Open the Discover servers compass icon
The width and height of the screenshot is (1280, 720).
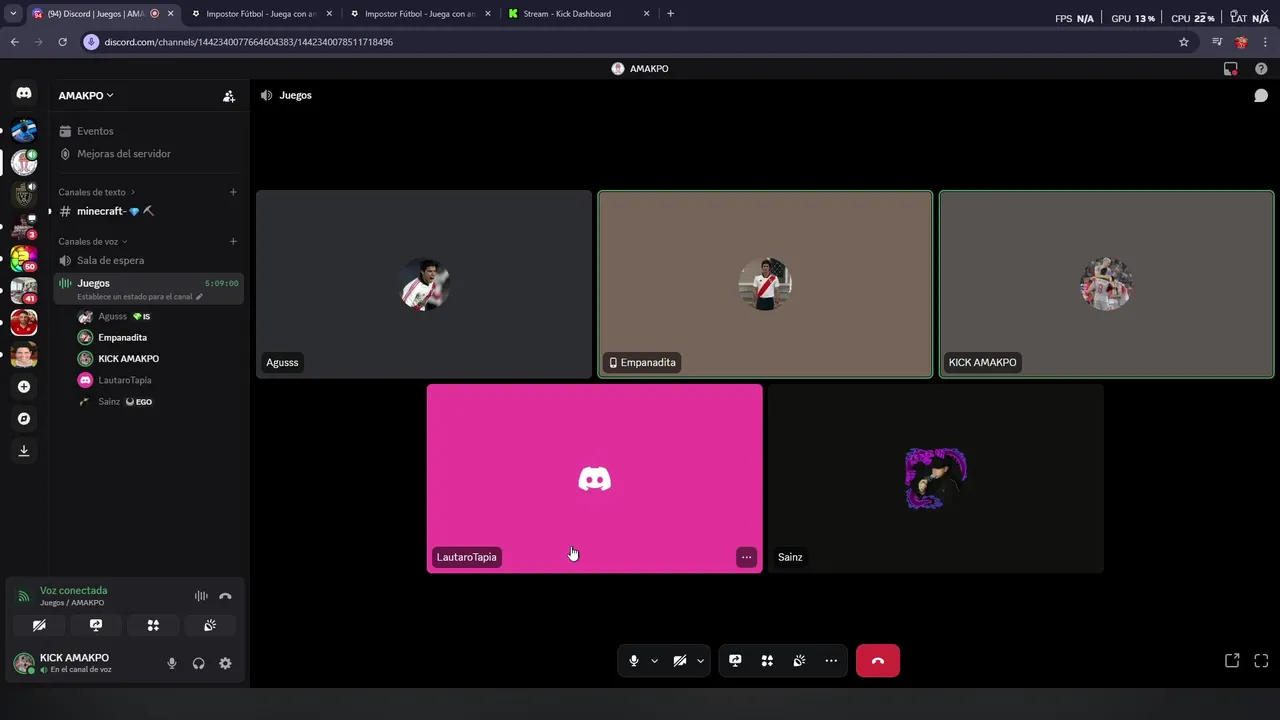[x=24, y=419]
